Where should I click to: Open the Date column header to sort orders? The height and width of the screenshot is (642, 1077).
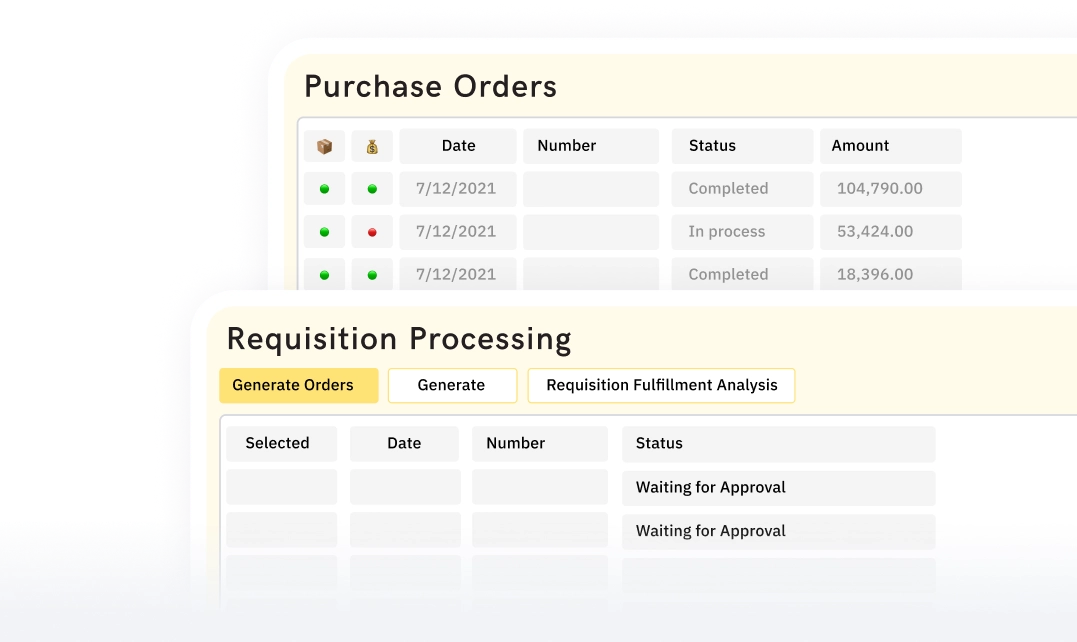point(457,145)
